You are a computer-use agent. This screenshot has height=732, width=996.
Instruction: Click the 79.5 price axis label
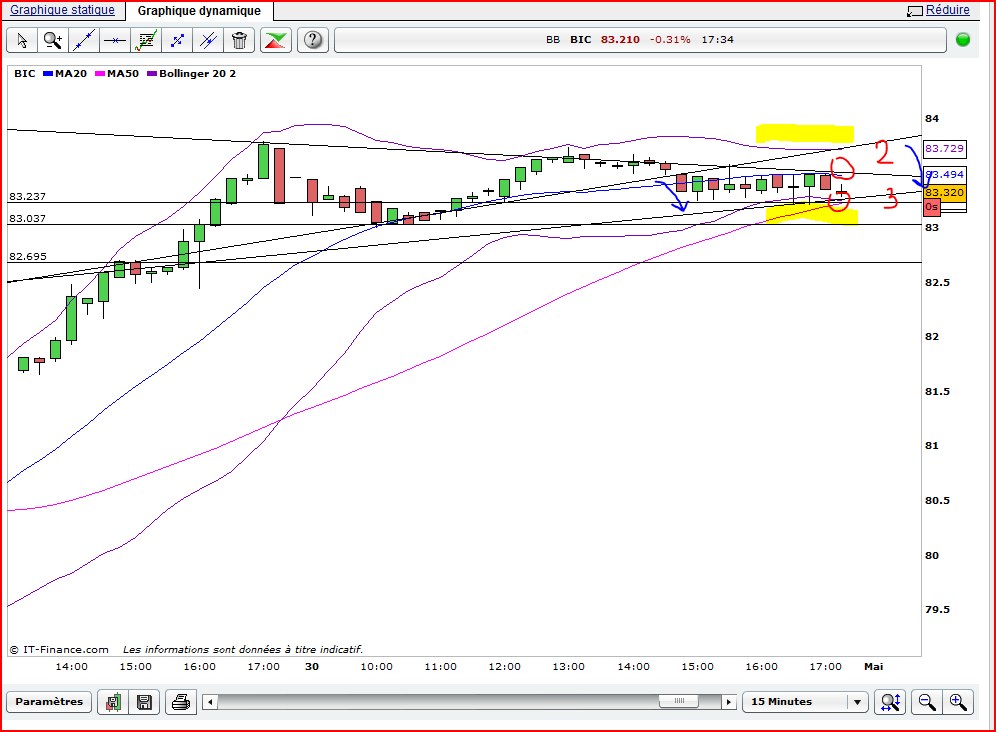[x=938, y=610]
